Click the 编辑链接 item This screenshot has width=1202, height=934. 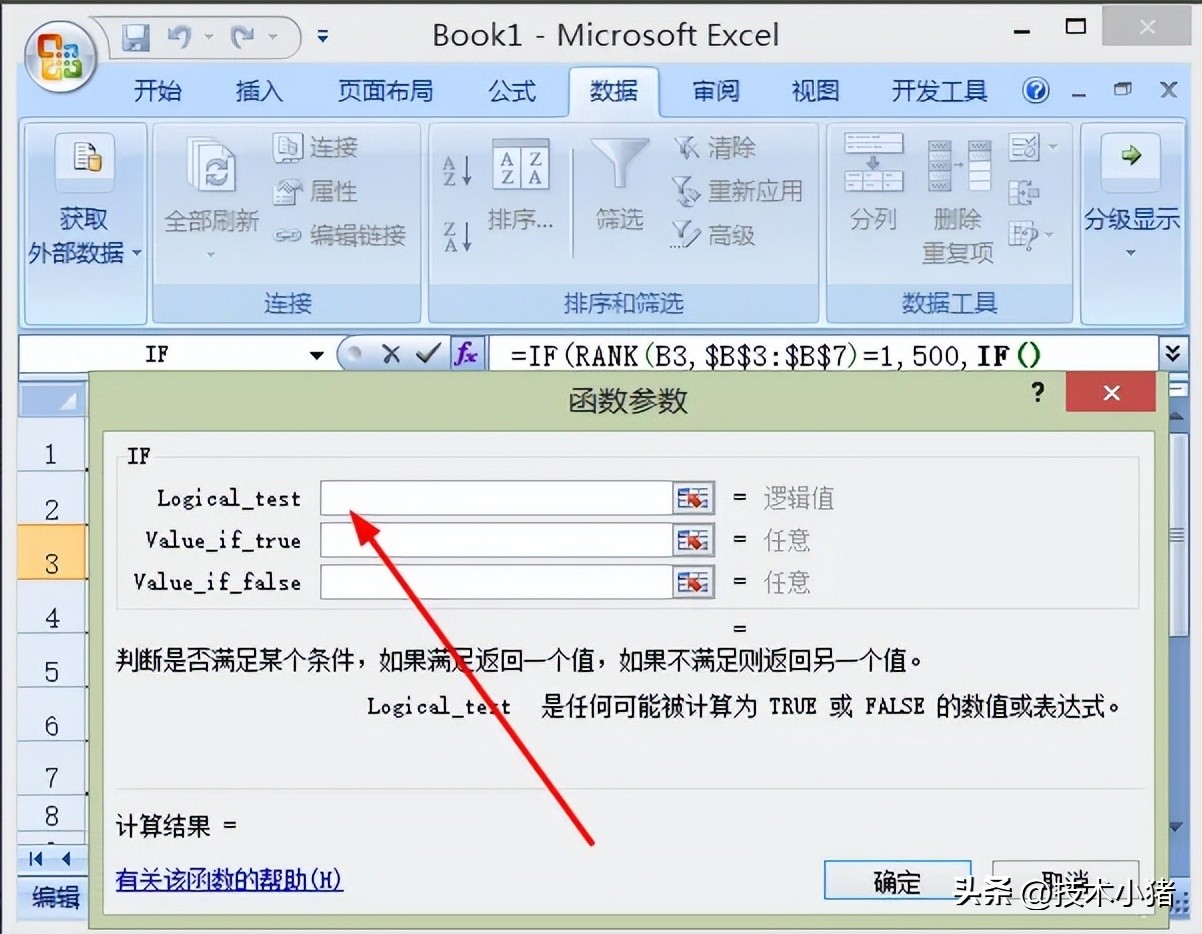tap(340, 235)
